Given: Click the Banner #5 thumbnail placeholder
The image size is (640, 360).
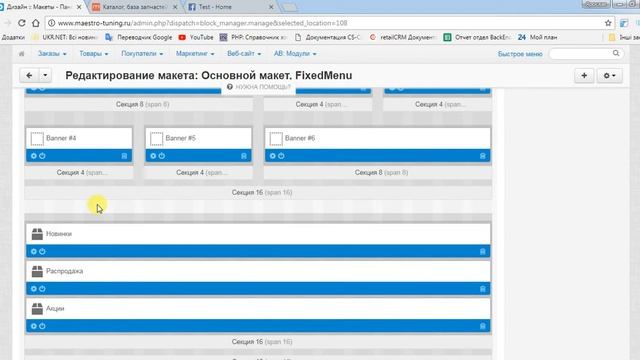Looking at the screenshot, I should [x=156, y=139].
